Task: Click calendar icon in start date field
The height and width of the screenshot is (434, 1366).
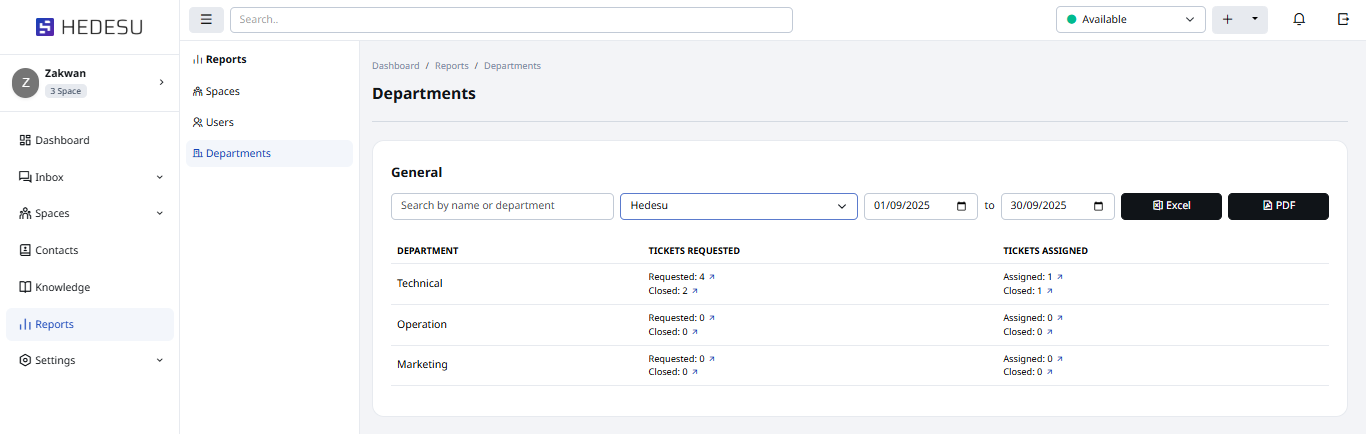Action: 961,206
